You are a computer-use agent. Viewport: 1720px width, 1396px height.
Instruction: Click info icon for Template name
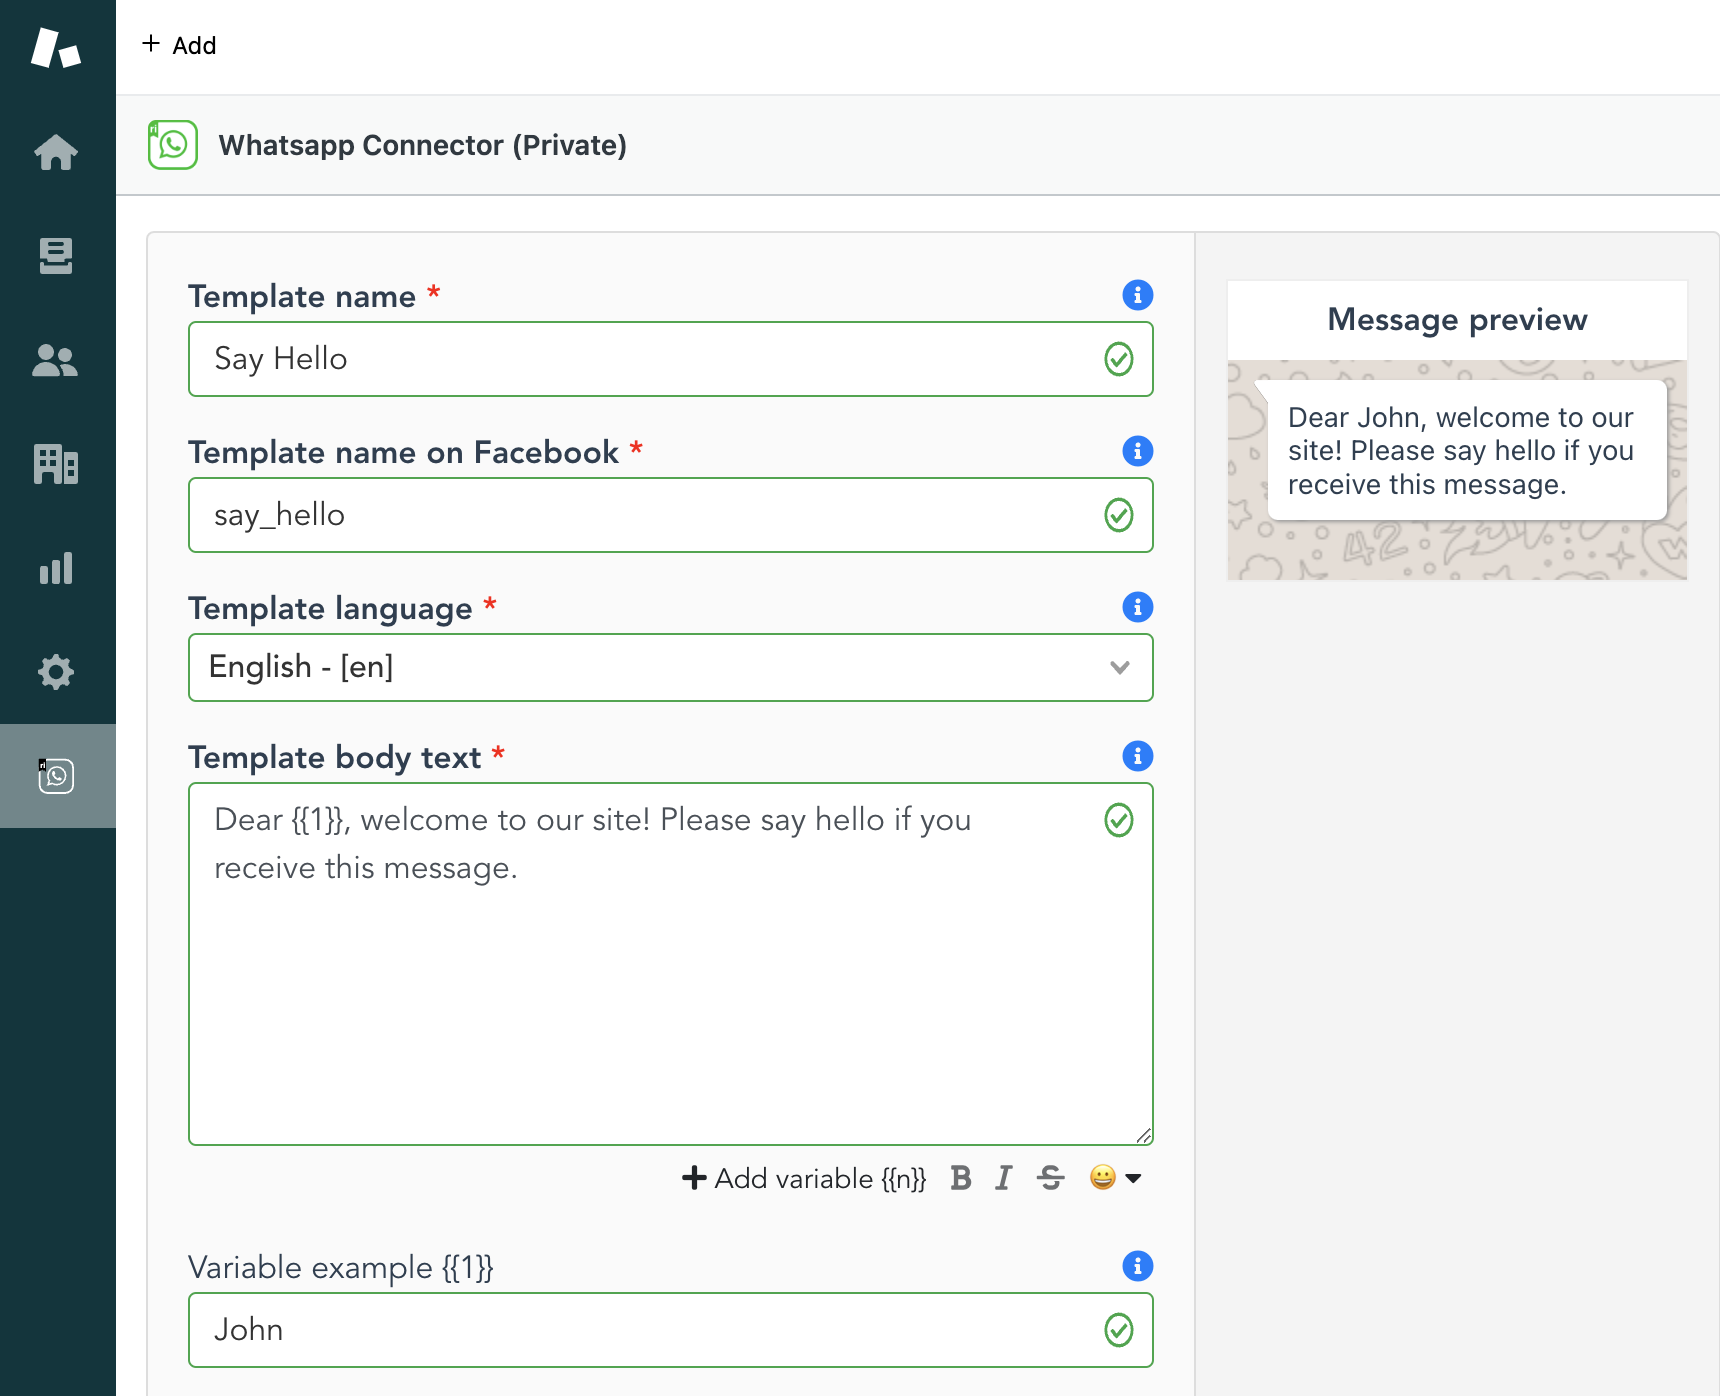(1137, 295)
